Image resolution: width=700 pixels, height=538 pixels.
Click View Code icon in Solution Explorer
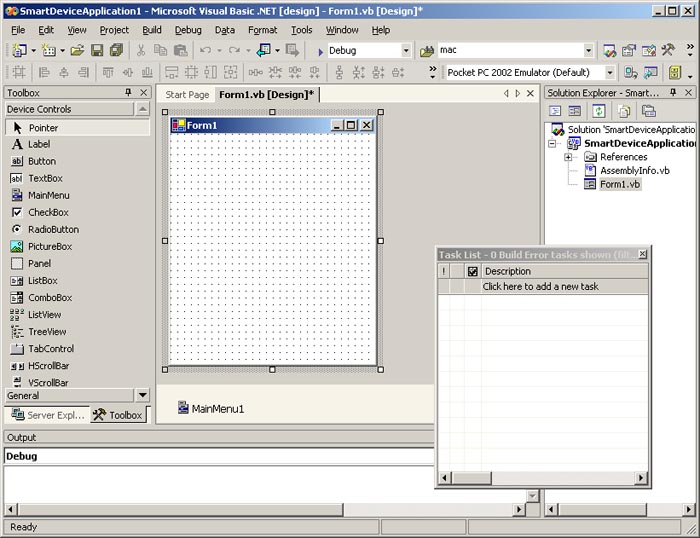pyautogui.click(x=555, y=111)
